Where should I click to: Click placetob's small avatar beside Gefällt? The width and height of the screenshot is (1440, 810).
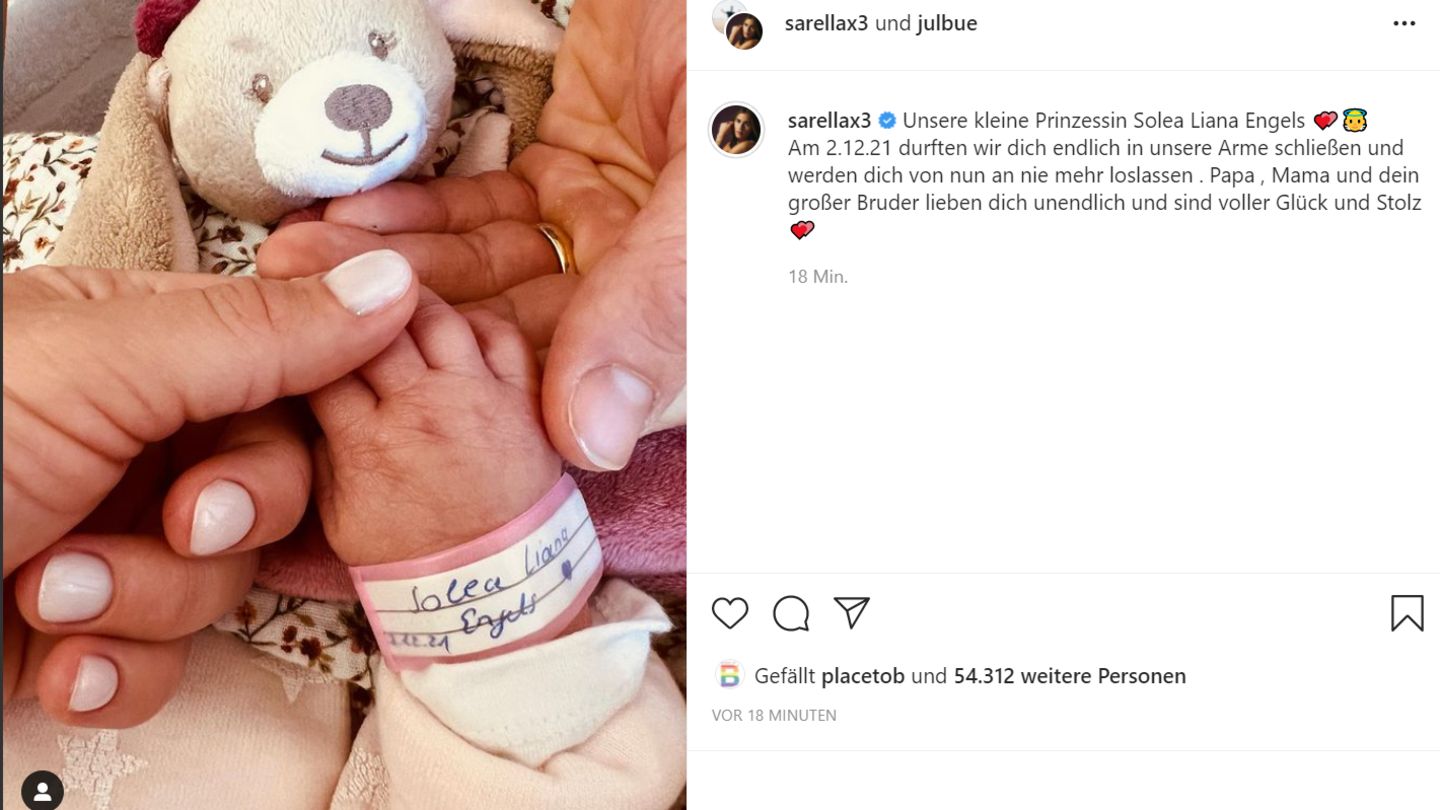729,676
